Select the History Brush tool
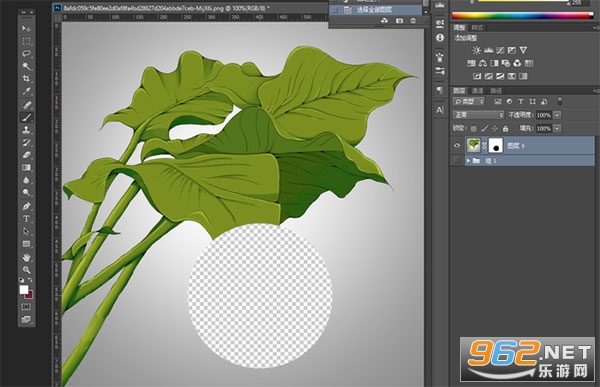600x387 pixels. [26, 143]
